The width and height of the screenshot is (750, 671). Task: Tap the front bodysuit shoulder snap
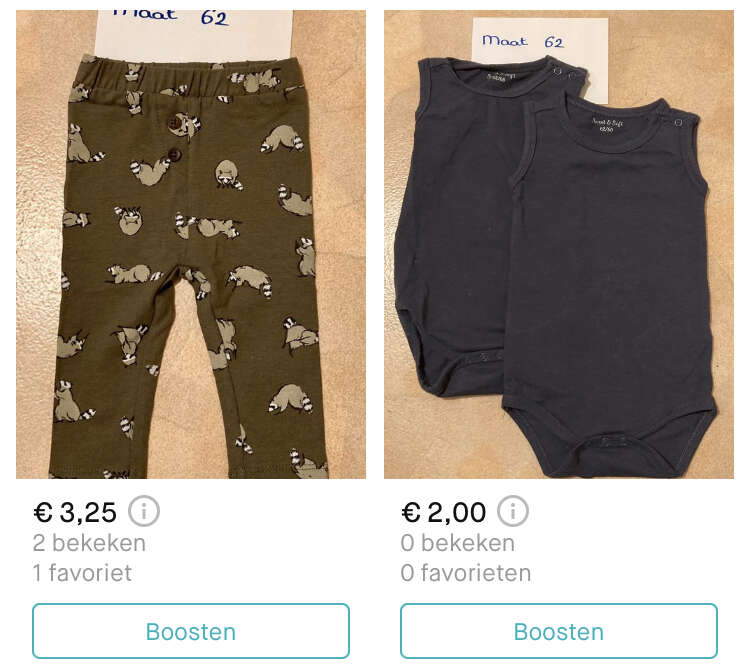(x=678, y=122)
